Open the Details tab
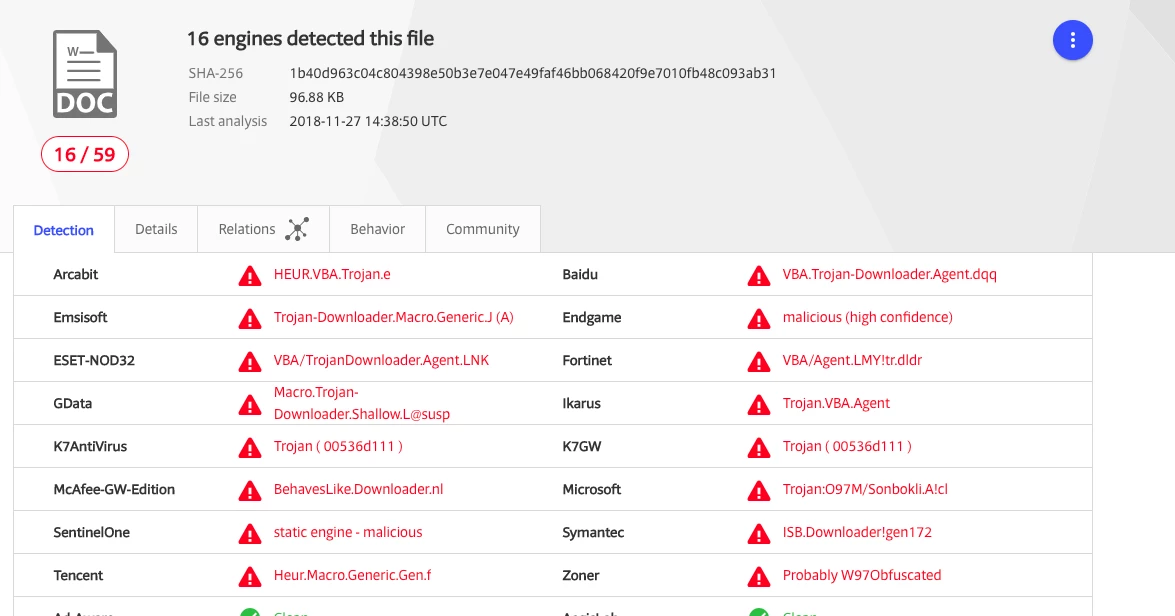This screenshot has height=616, width=1175. [x=156, y=229]
